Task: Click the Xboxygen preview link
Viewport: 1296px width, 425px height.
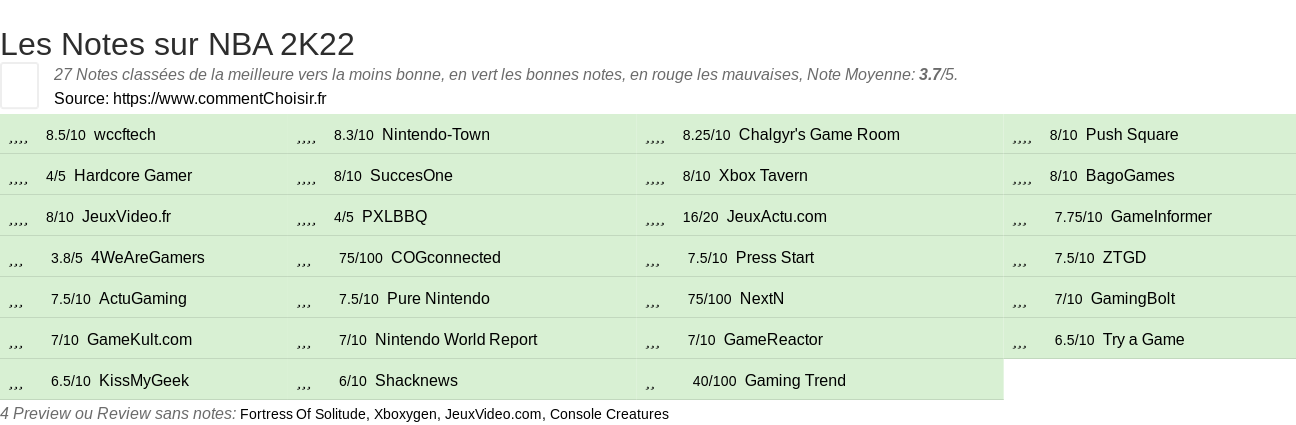Action: [405, 414]
